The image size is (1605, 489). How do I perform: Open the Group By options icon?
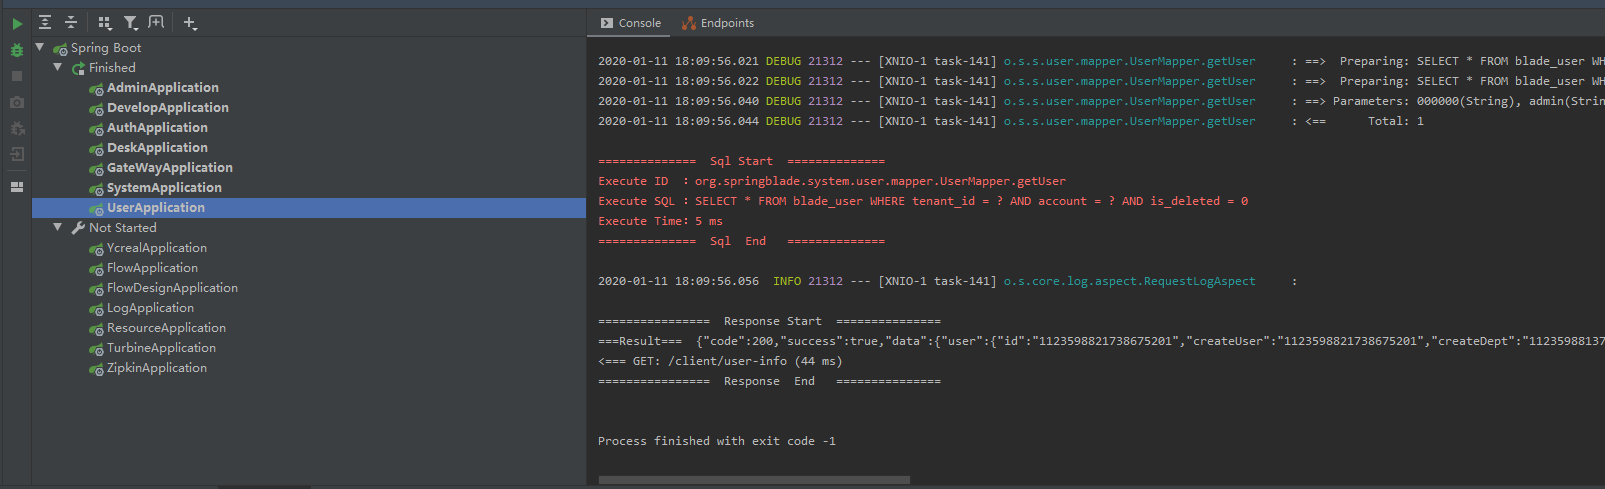pyautogui.click(x=105, y=22)
